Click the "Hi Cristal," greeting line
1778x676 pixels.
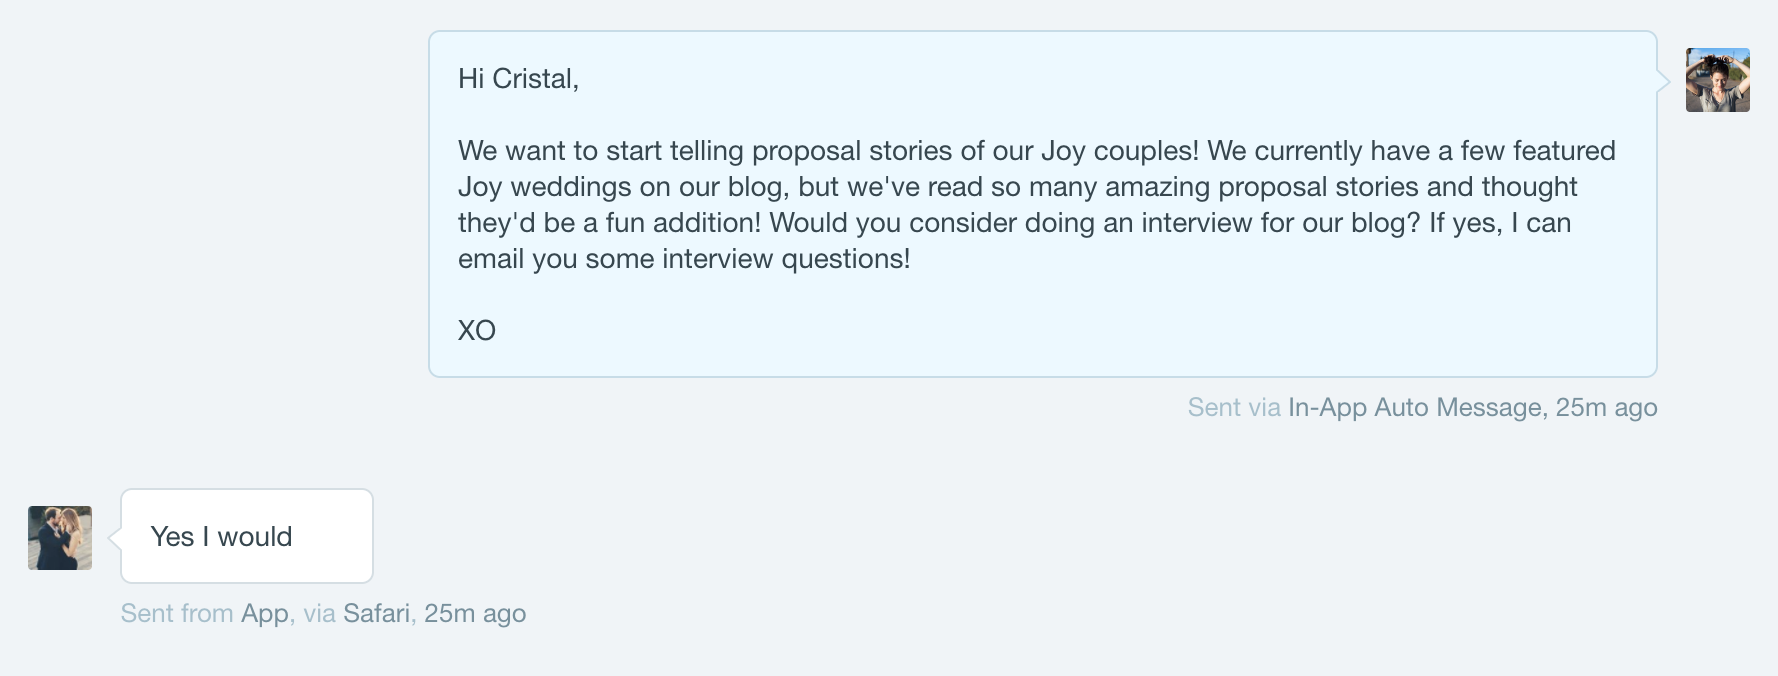[518, 79]
